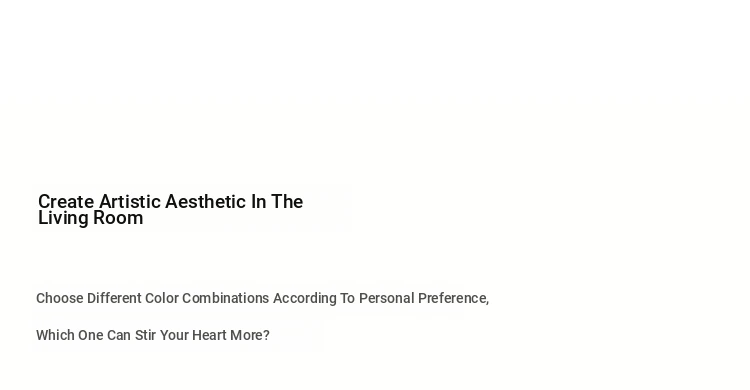Click the word "Artistic" in the heading
The height and width of the screenshot is (390, 750).
[130, 202]
